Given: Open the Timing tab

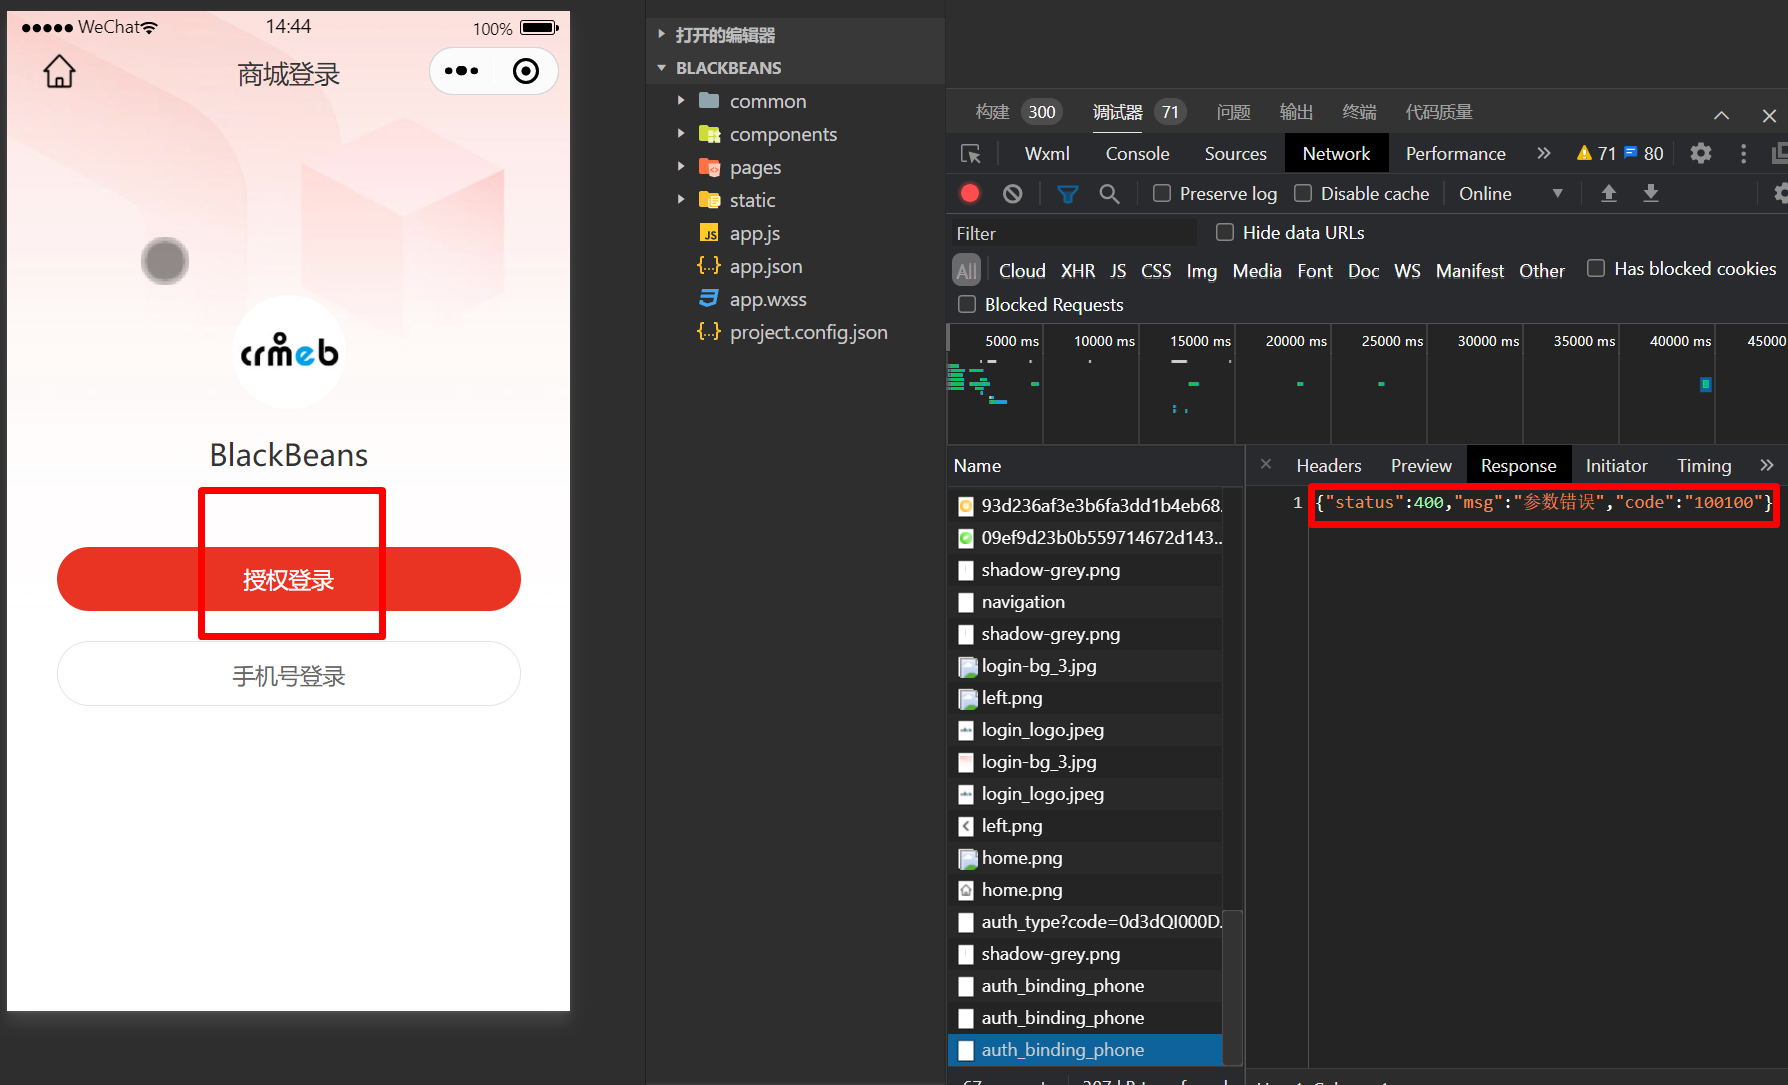Looking at the screenshot, I should point(1704,465).
